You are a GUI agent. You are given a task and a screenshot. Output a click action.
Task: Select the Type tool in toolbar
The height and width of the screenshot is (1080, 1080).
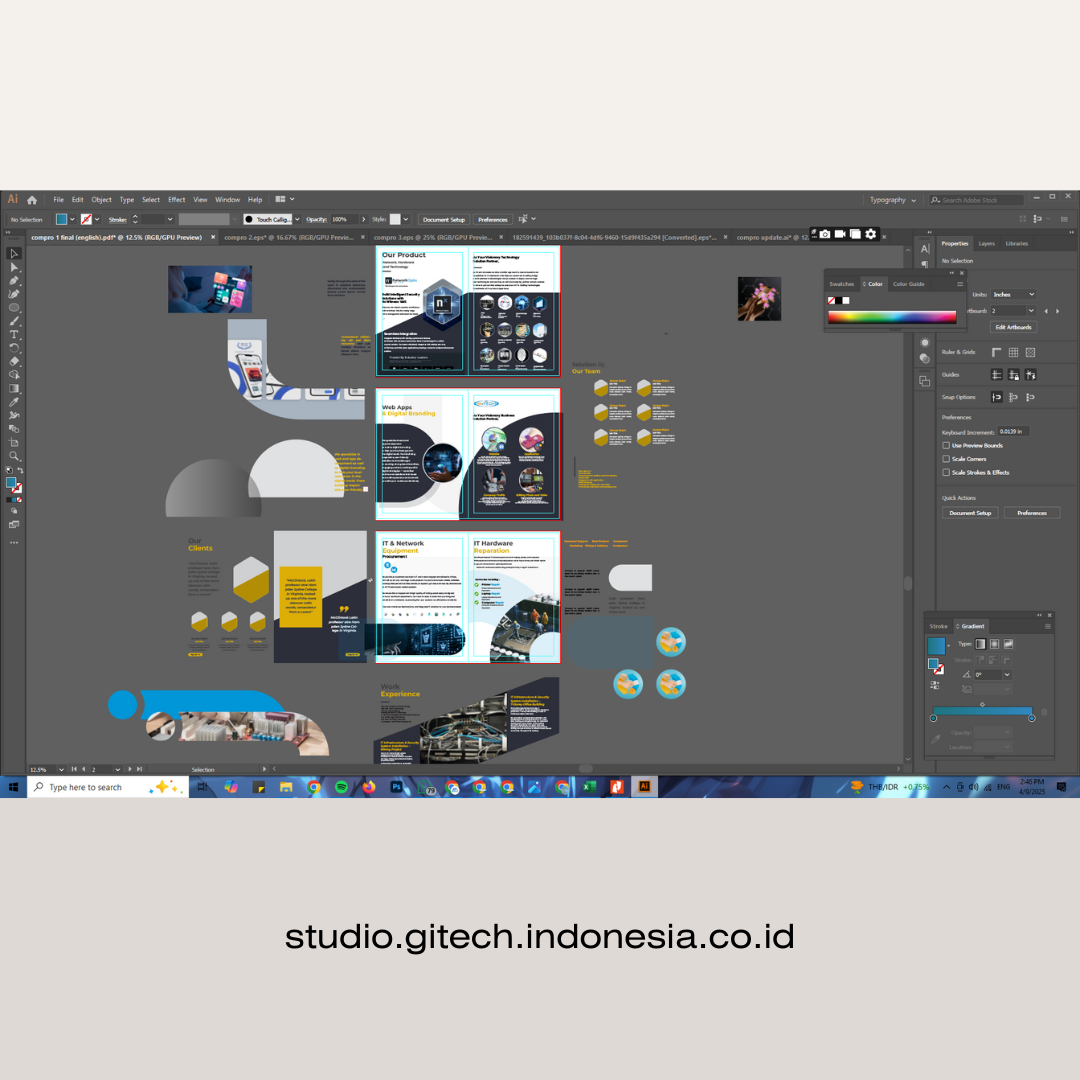[14, 334]
